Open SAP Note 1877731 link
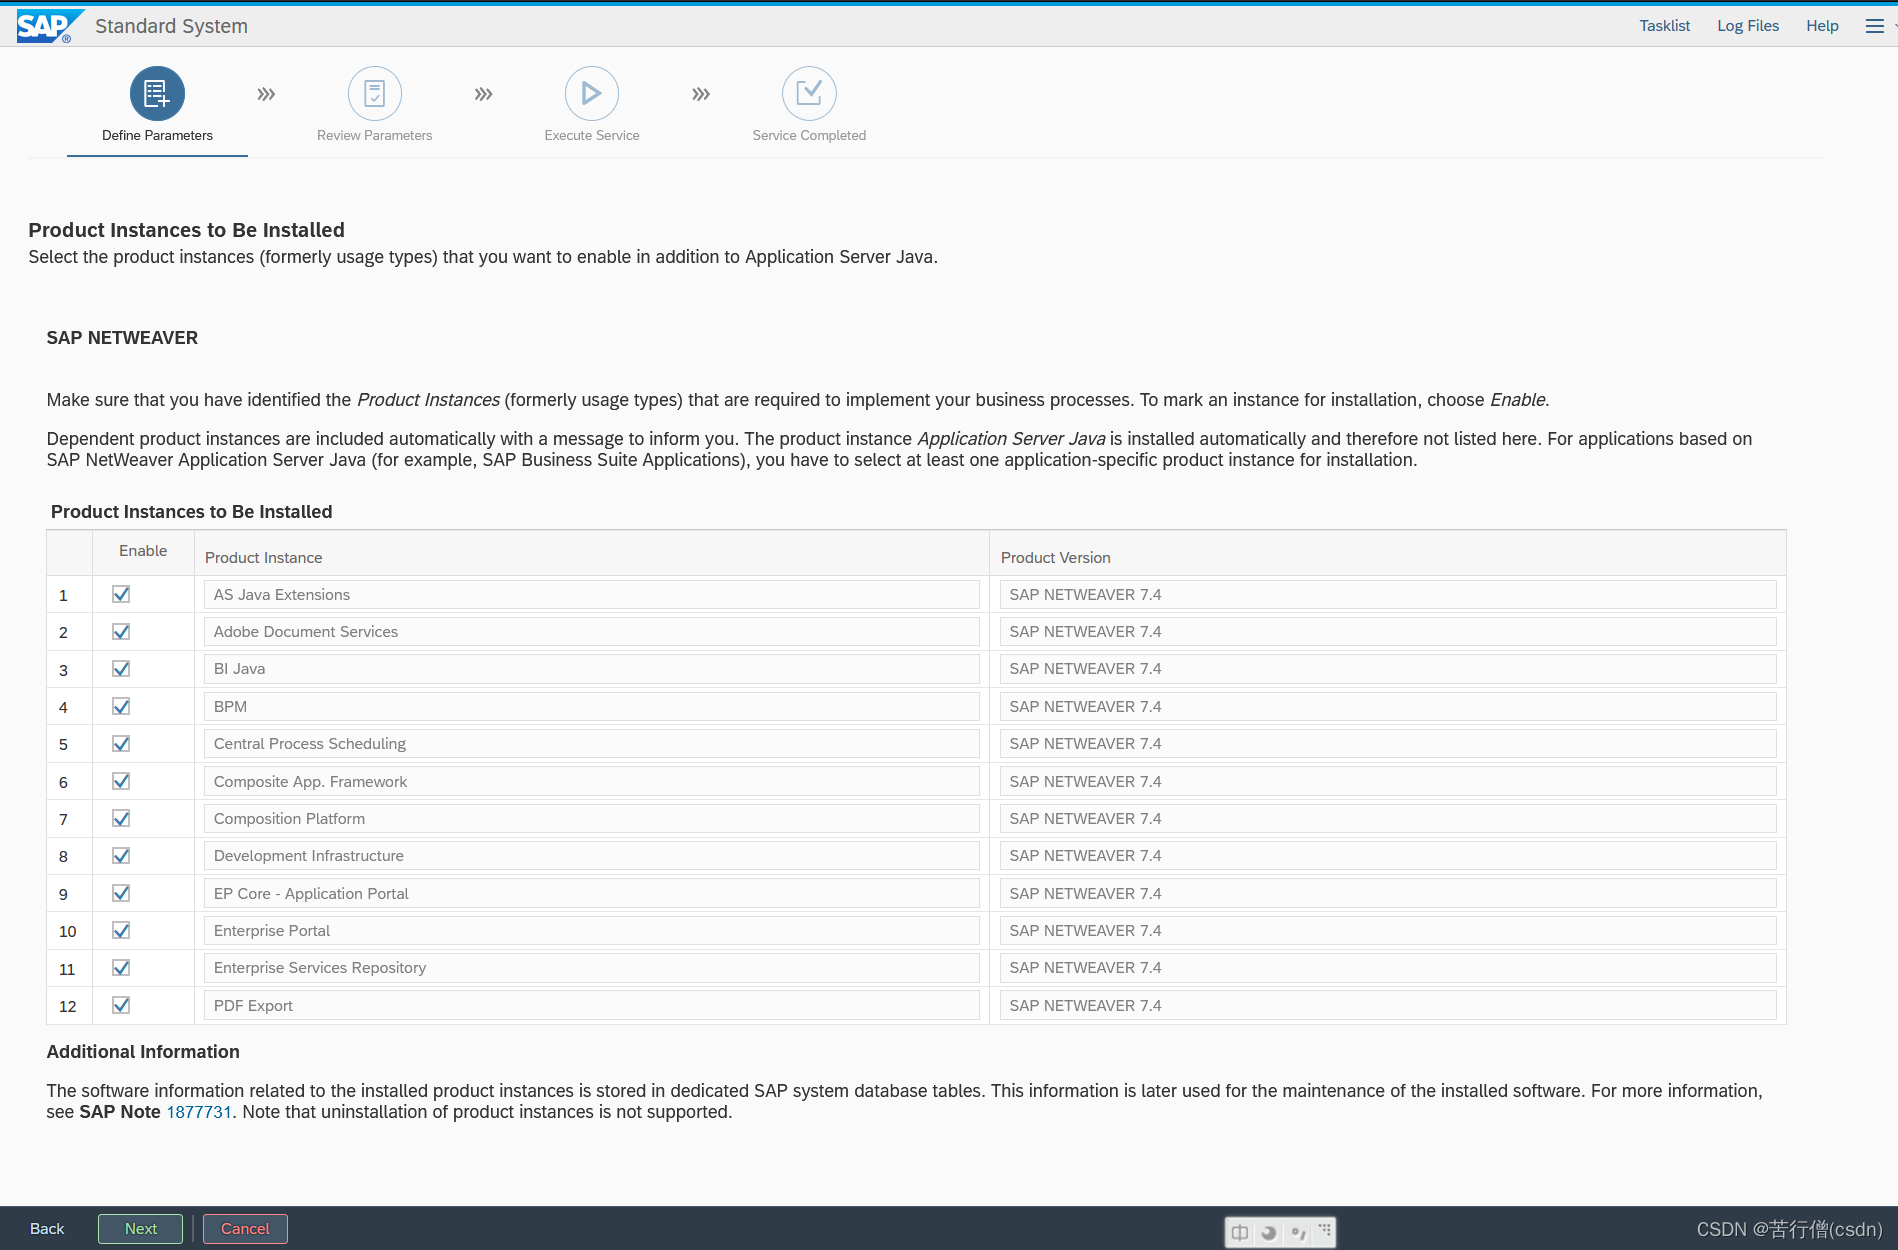The width and height of the screenshot is (1898, 1250). 199,1112
